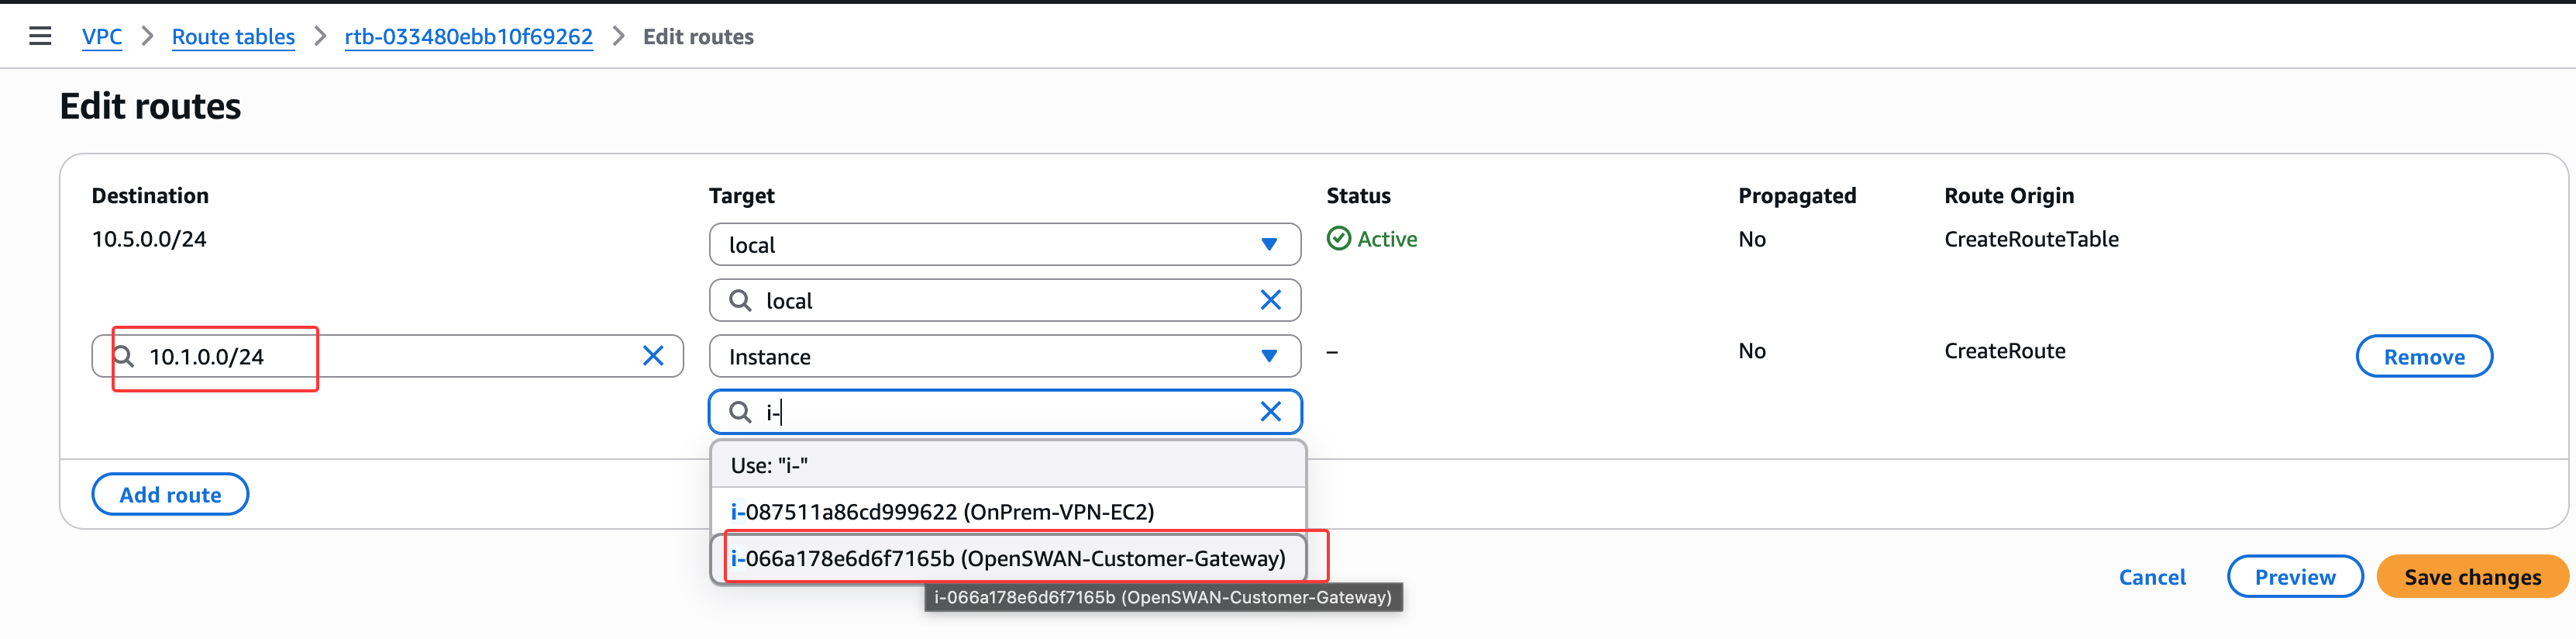This screenshot has height=639, width=2576.
Task: Open rtb-033480ebb10f69262 breadcrumb link
Action: pyautogui.click(x=468, y=37)
